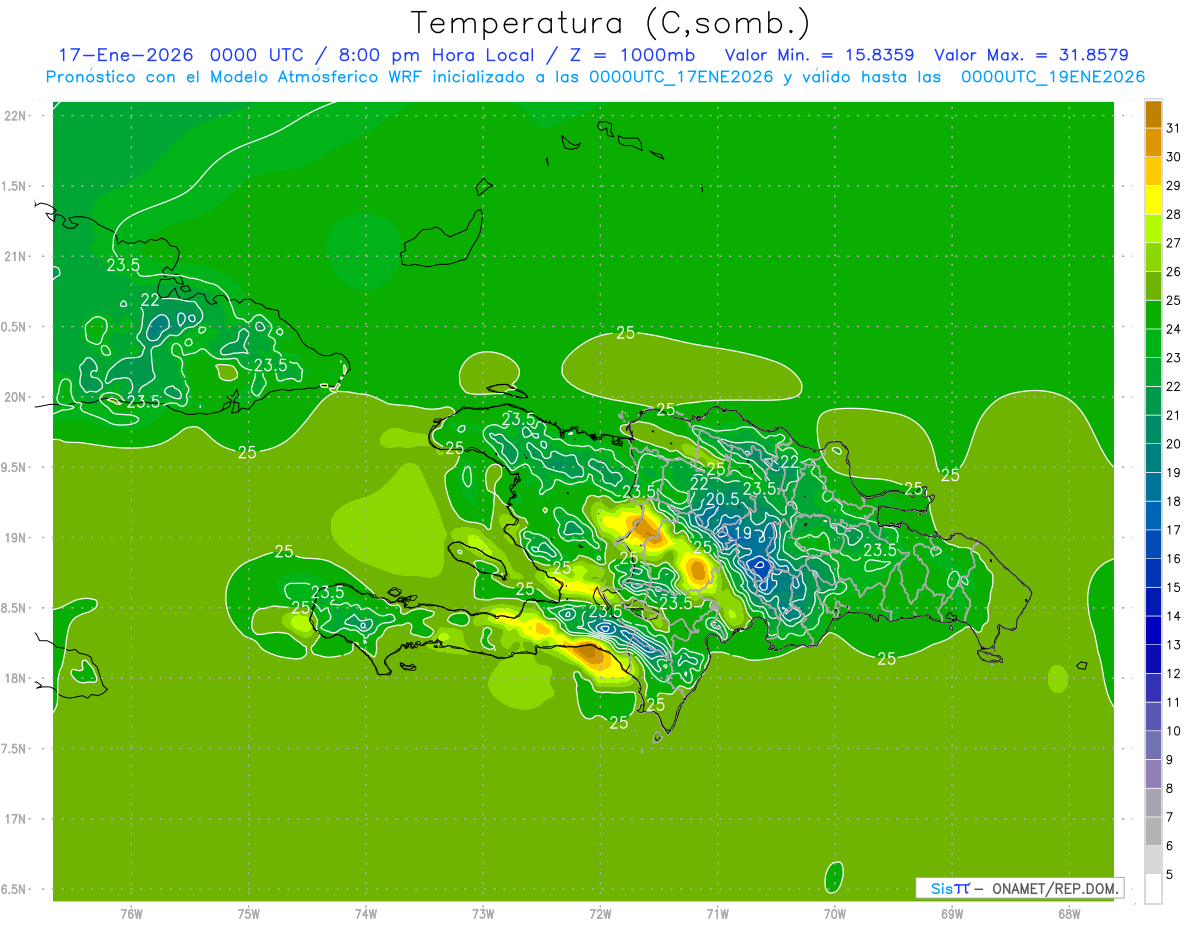Click the darkest orange swatch above legend 31
The height and width of the screenshot is (927, 1200).
[x=1153, y=115]
